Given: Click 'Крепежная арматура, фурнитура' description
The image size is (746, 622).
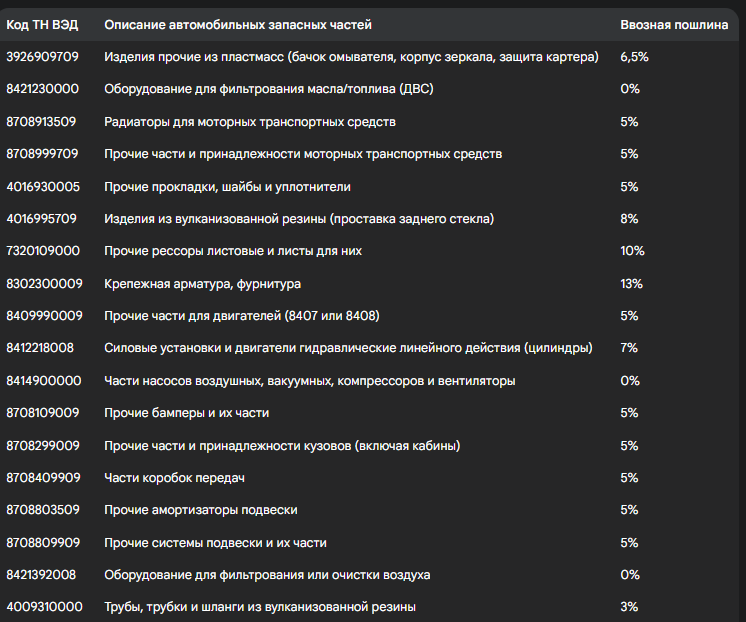Looking at the screenshot, I should 202,284.
